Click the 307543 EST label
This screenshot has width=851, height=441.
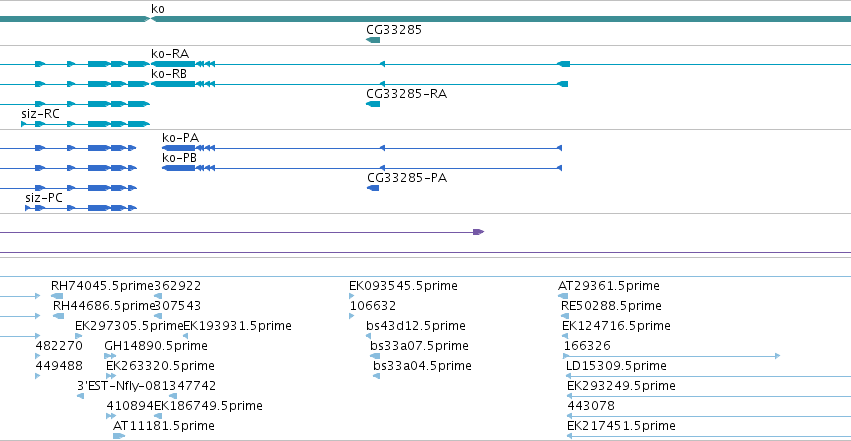pyautogui.click(x=179, y=306)
